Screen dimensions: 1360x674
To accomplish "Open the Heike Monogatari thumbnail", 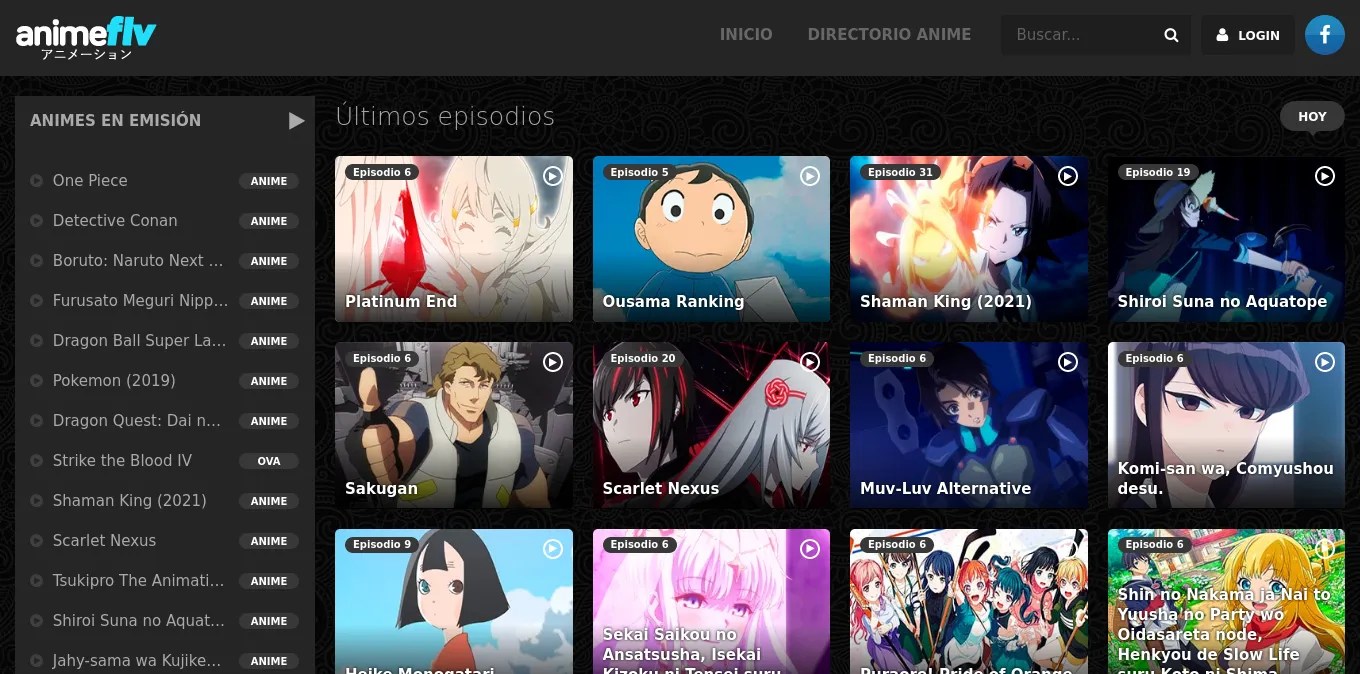I will click(454, 601).
